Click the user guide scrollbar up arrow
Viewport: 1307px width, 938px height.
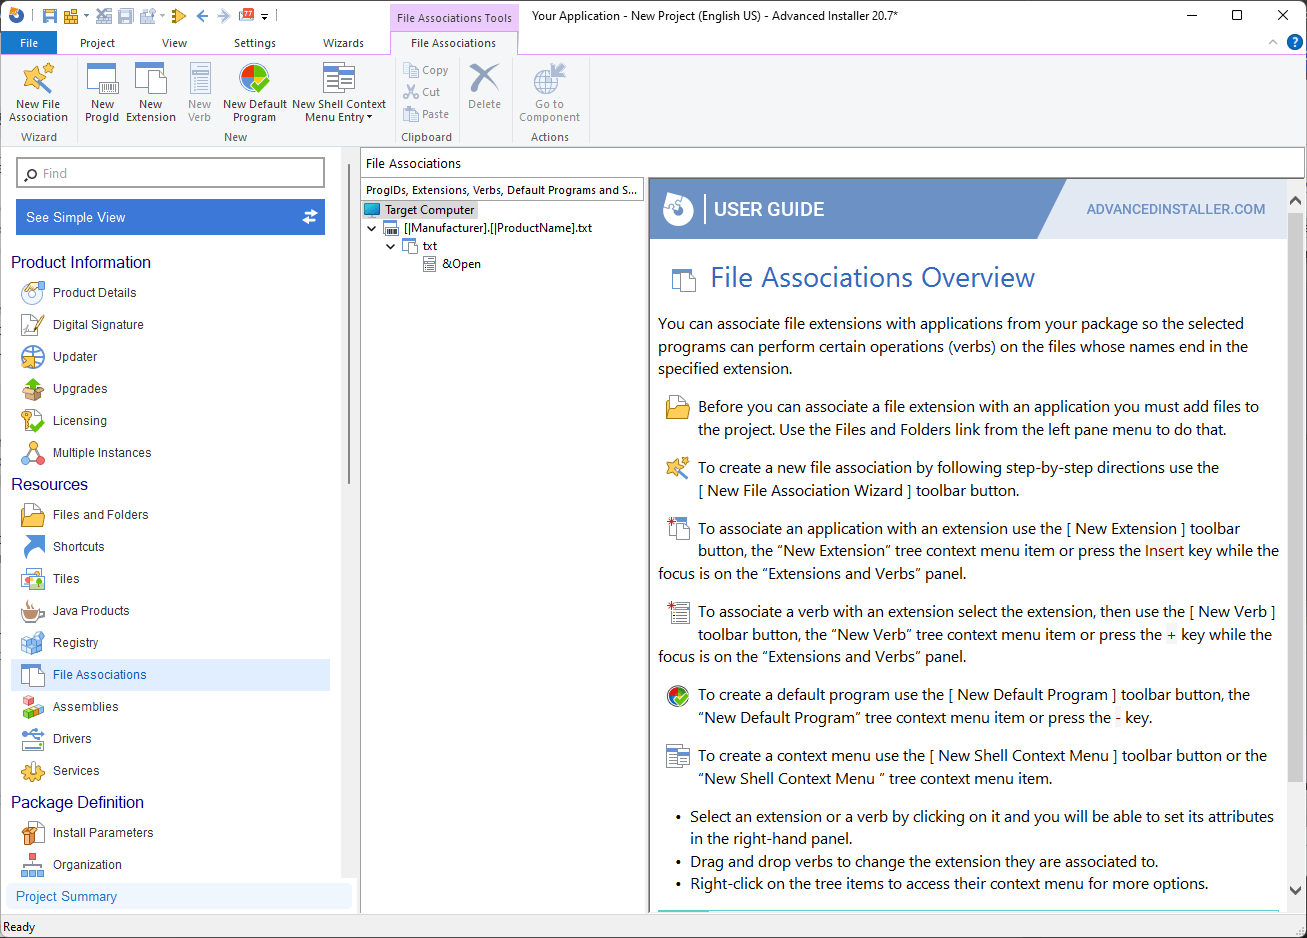[x=1296, y=201]
